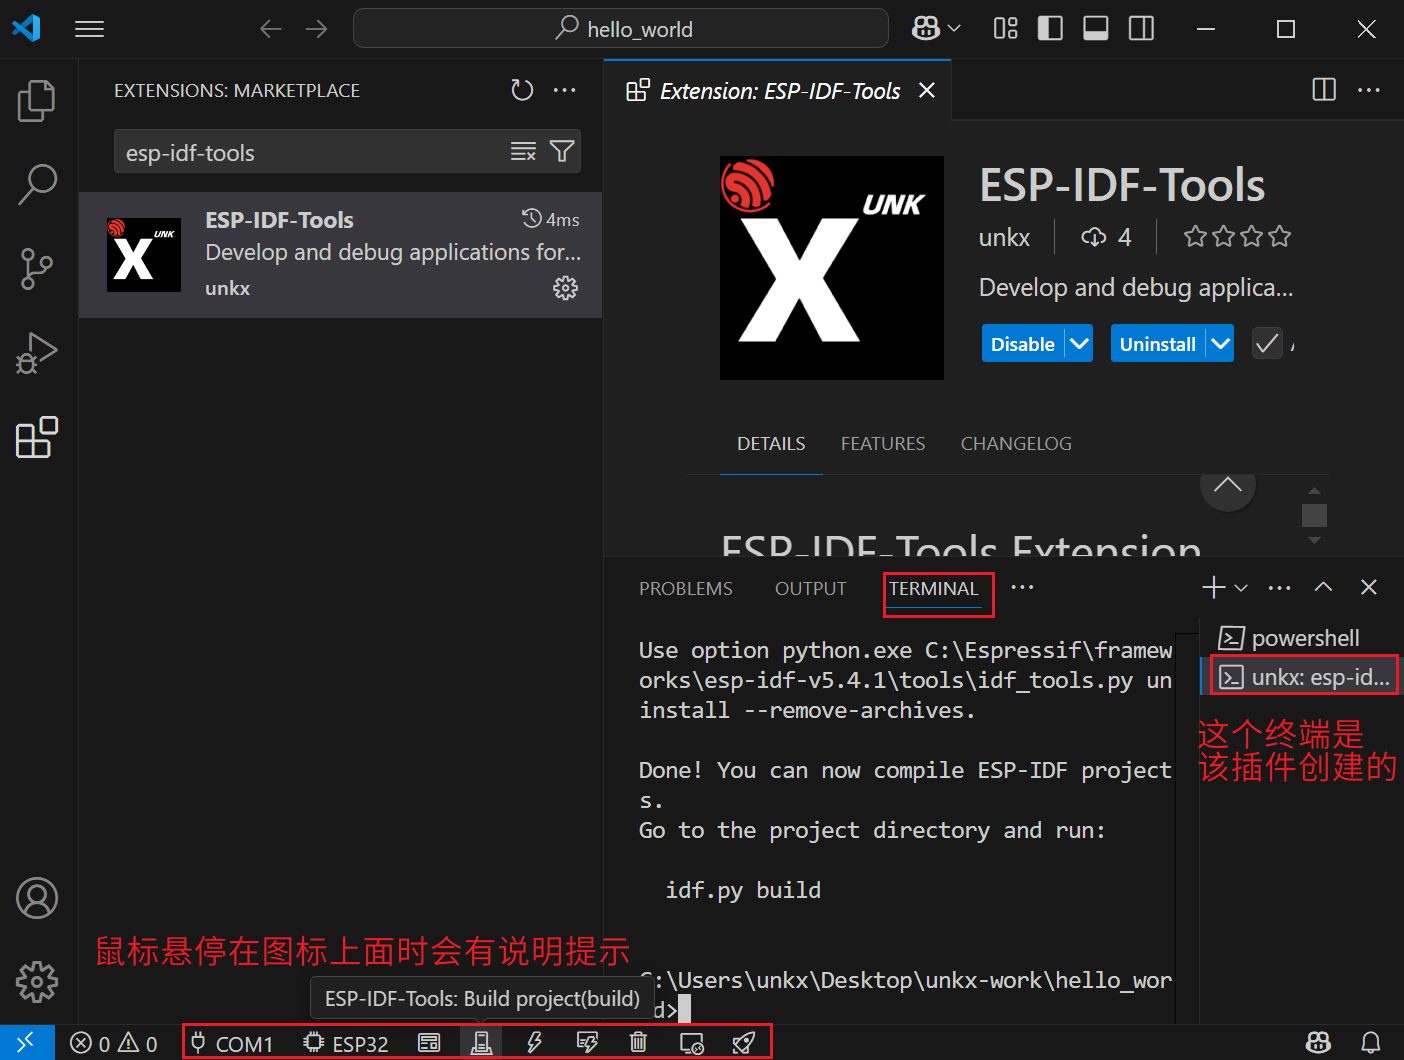This screenshot has width=1404, height=1060.
Task: Open manage gear for ESP-IDF-Tools list item
Action: 566,288
